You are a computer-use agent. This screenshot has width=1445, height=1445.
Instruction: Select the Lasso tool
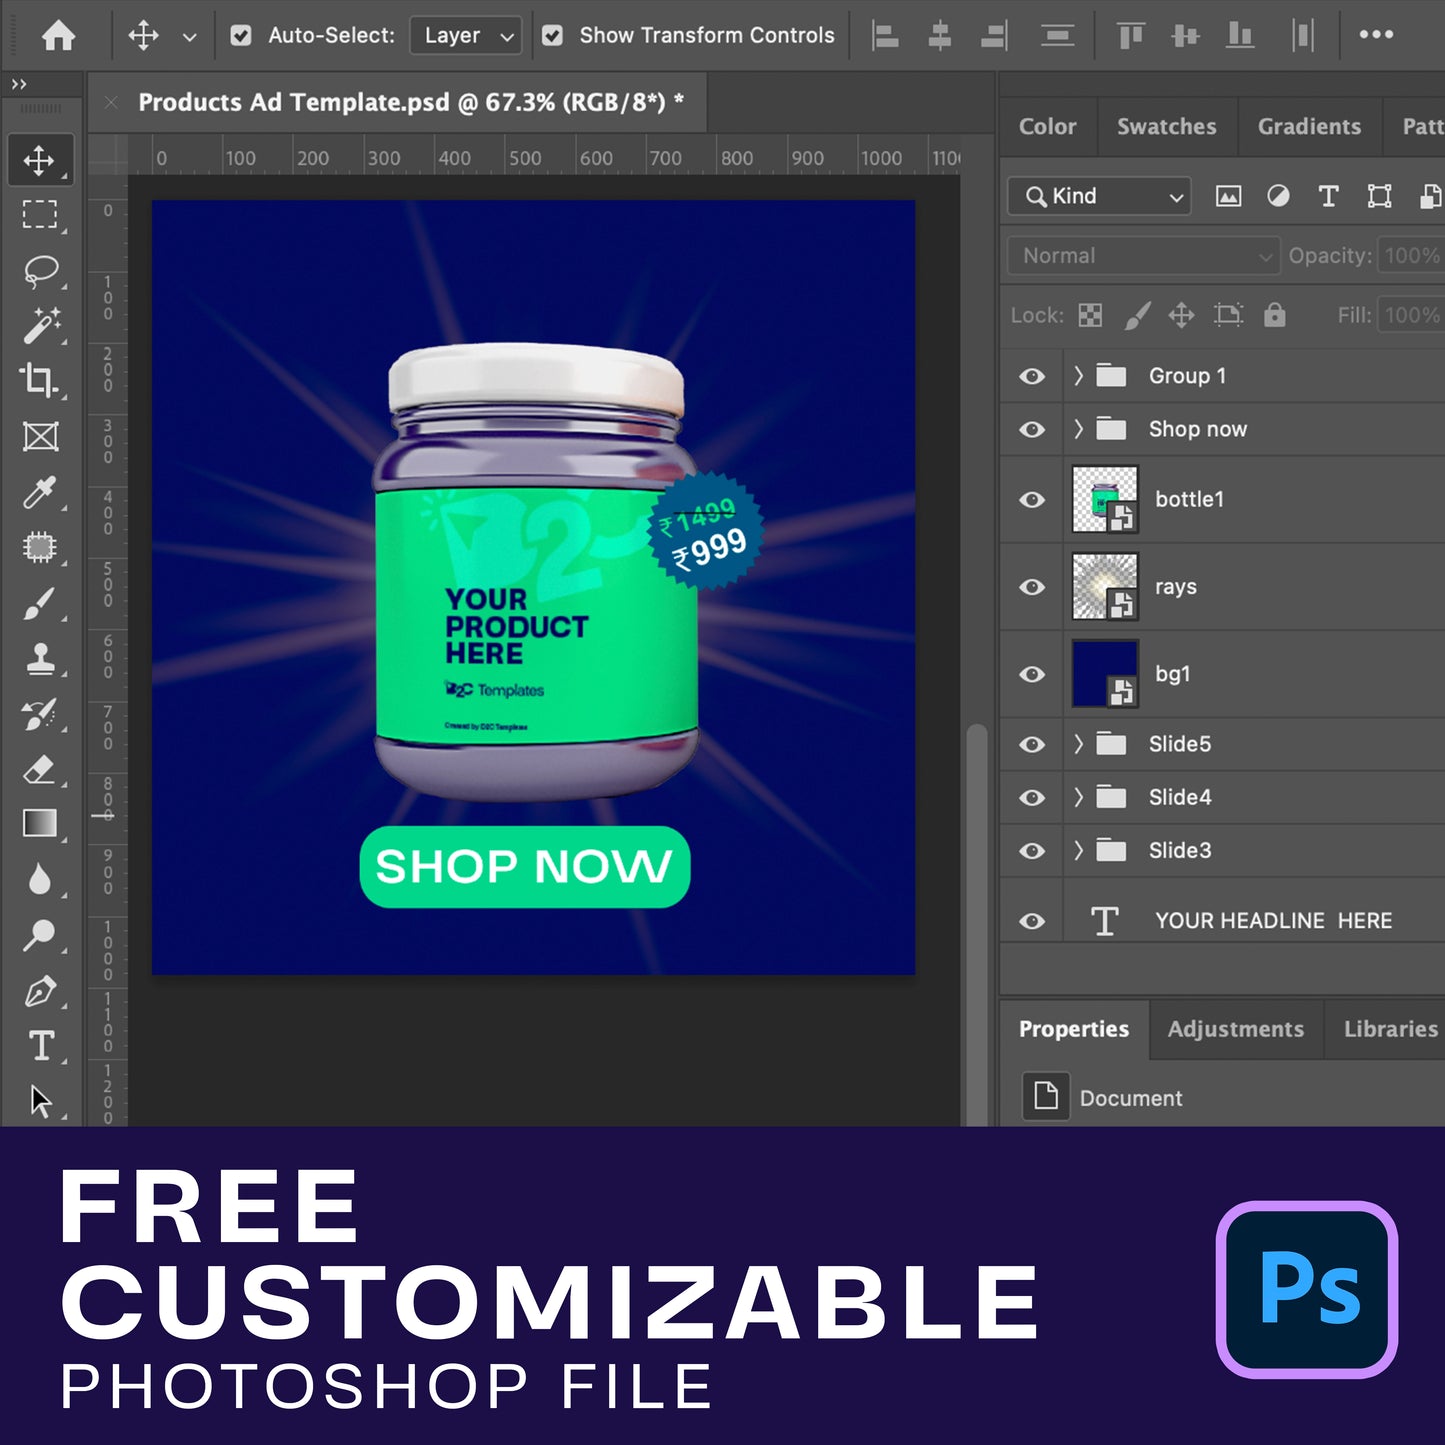point(40,270)
